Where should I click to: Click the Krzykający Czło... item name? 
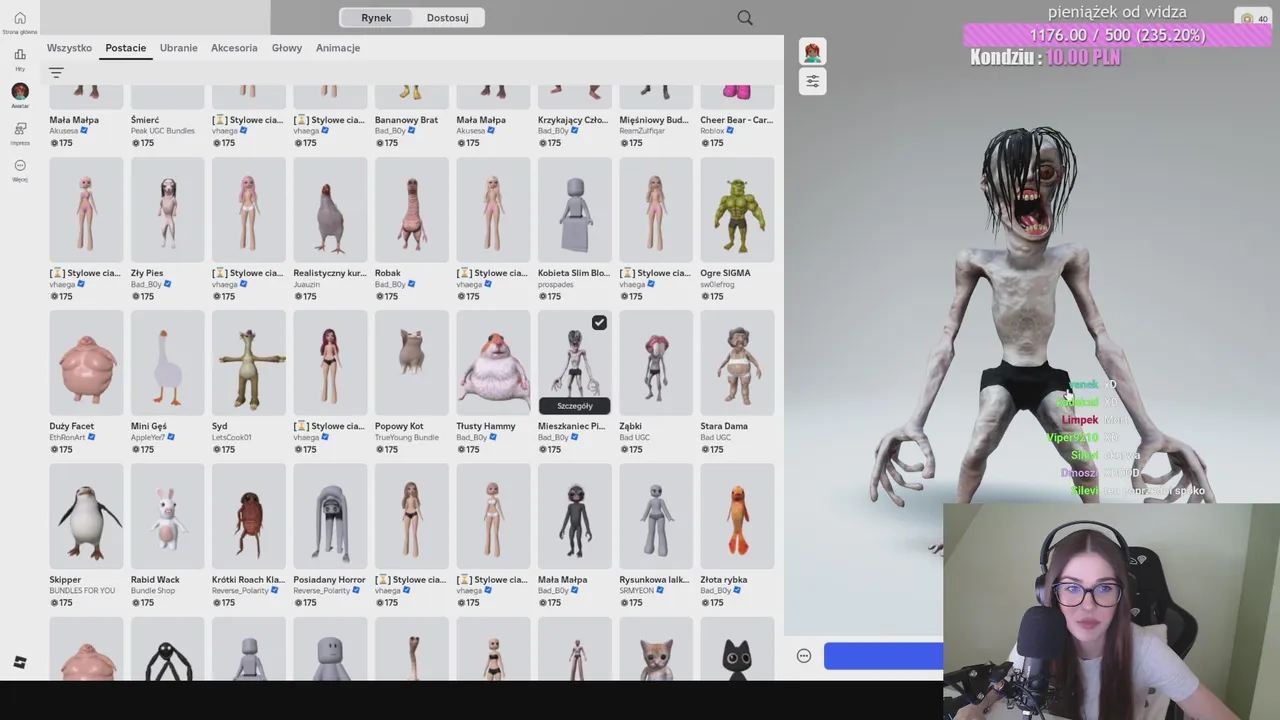click(573, 120)
